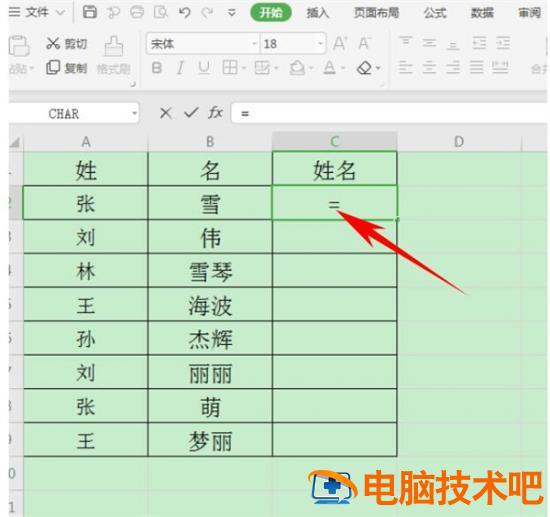Screen dimensions: 550x517
Task: Toggle Top align for cell text
Action: 405,43
